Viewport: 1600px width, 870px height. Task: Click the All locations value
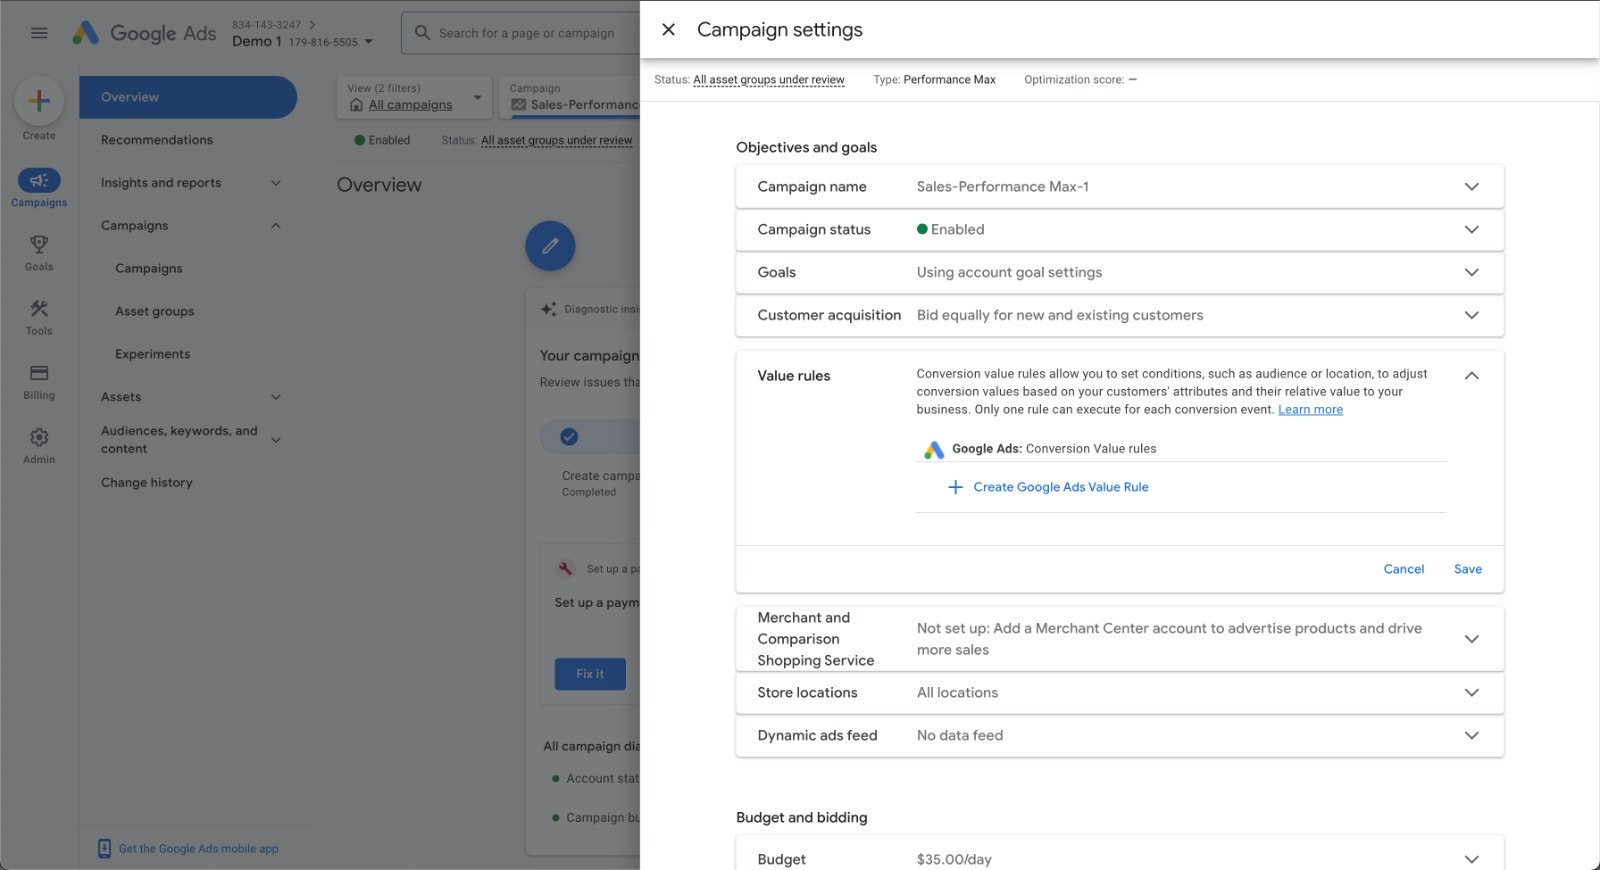pos(957,693)
